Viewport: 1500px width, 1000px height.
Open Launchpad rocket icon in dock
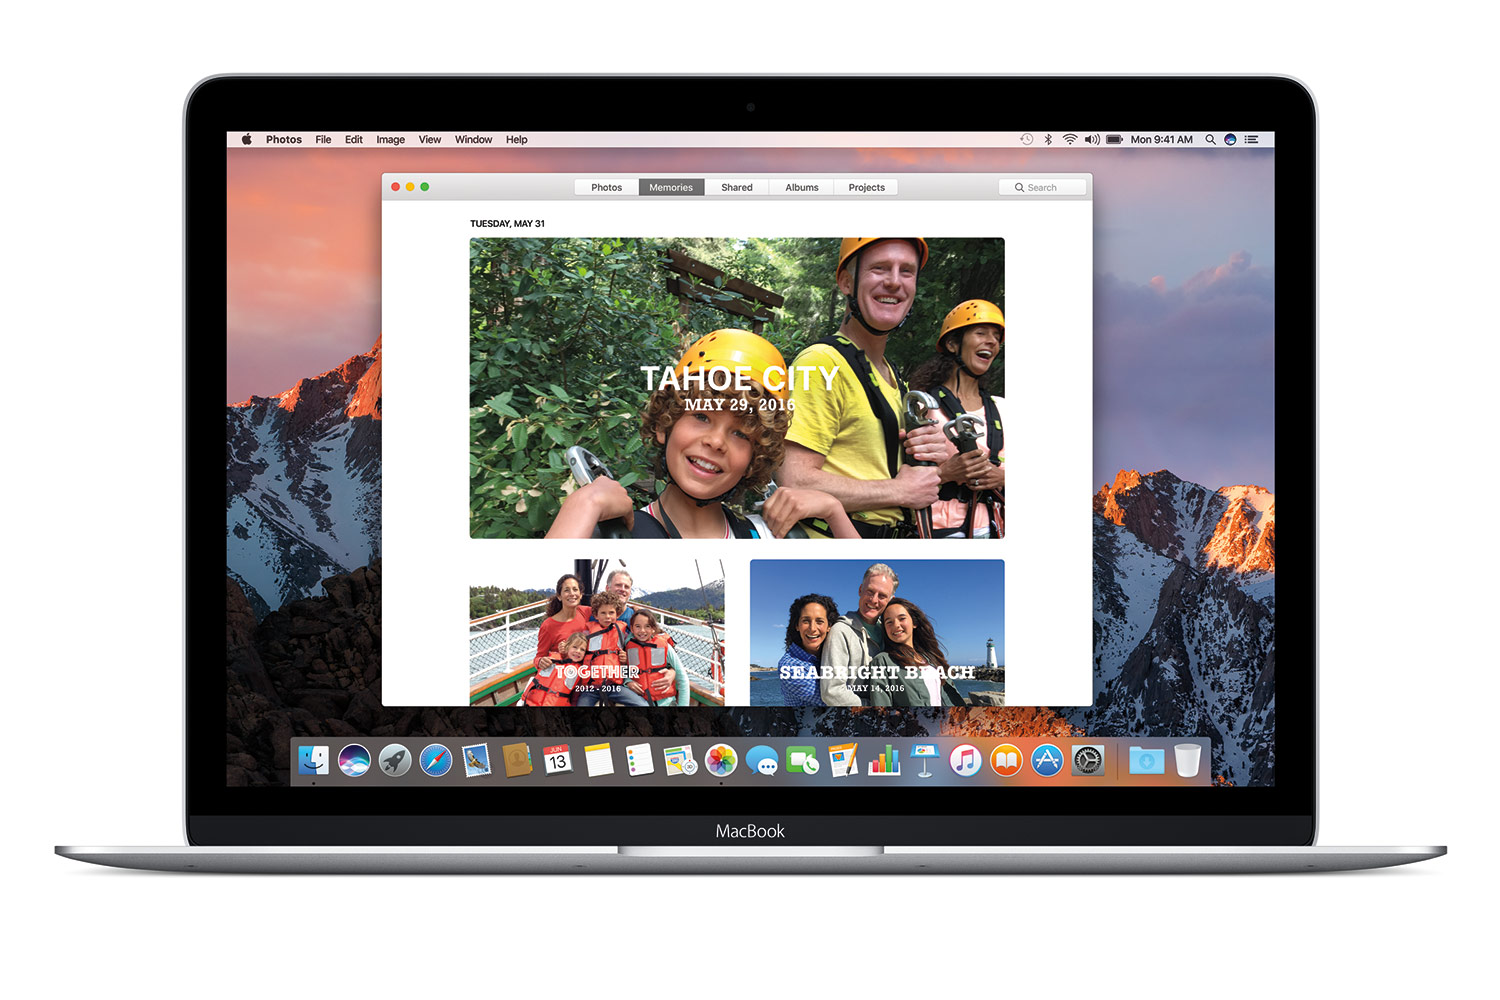(395, 760)
